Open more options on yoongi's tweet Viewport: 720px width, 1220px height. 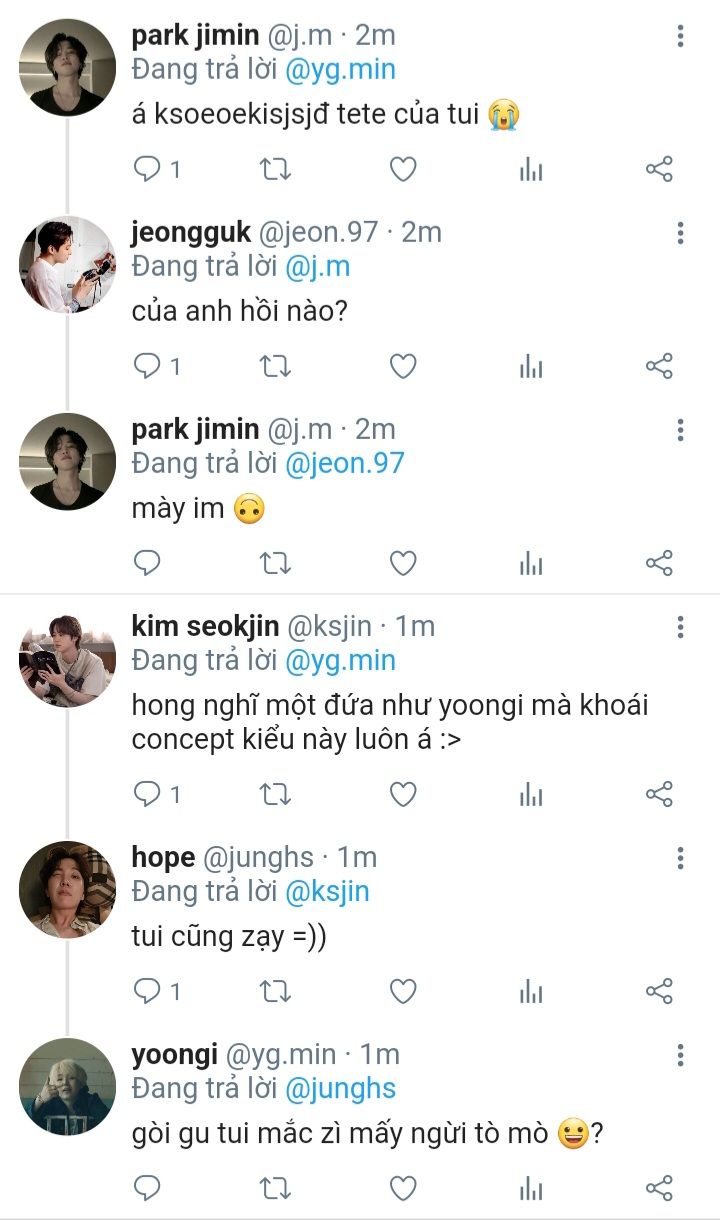point(680,1055)
